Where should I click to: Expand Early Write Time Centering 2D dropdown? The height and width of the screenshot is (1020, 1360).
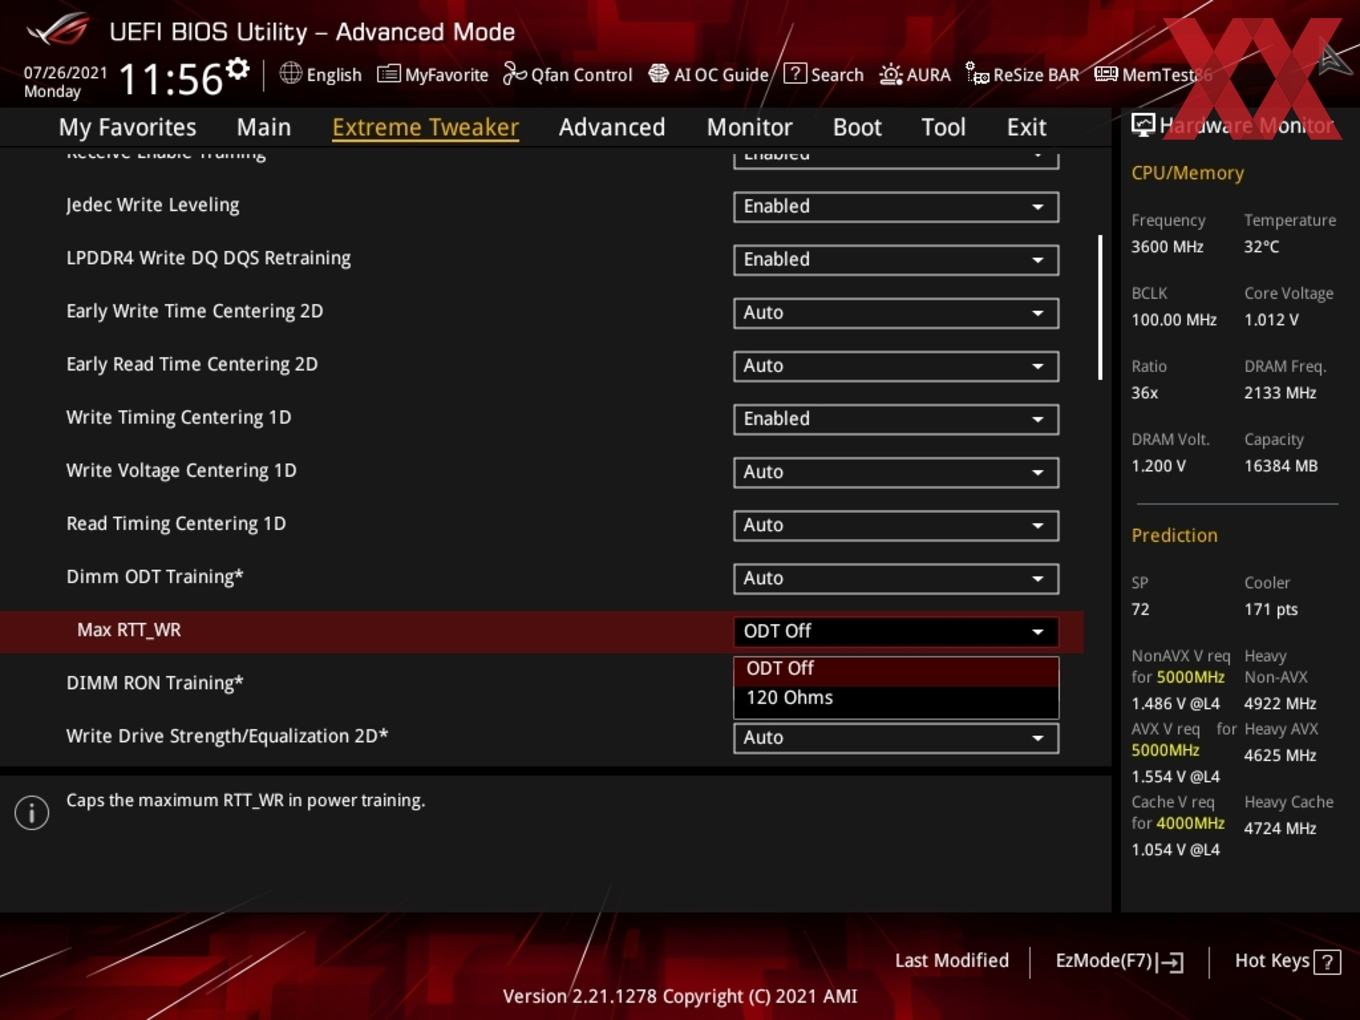pyautogui.click(x=896, y=312)
